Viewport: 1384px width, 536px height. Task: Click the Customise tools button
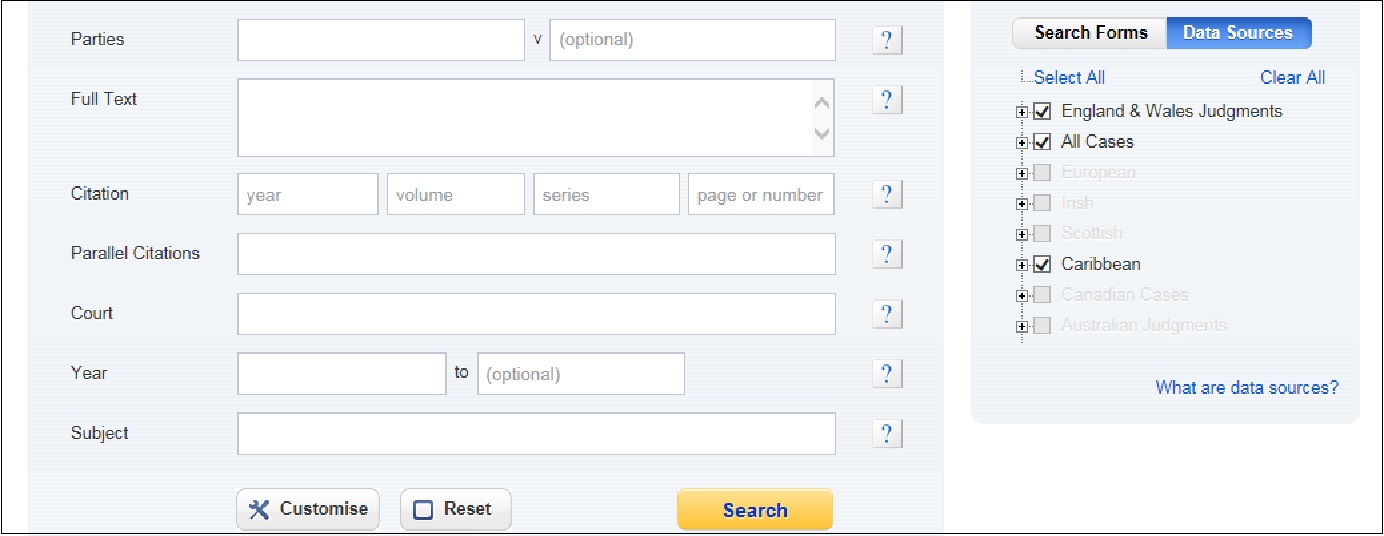coord(308,510)
